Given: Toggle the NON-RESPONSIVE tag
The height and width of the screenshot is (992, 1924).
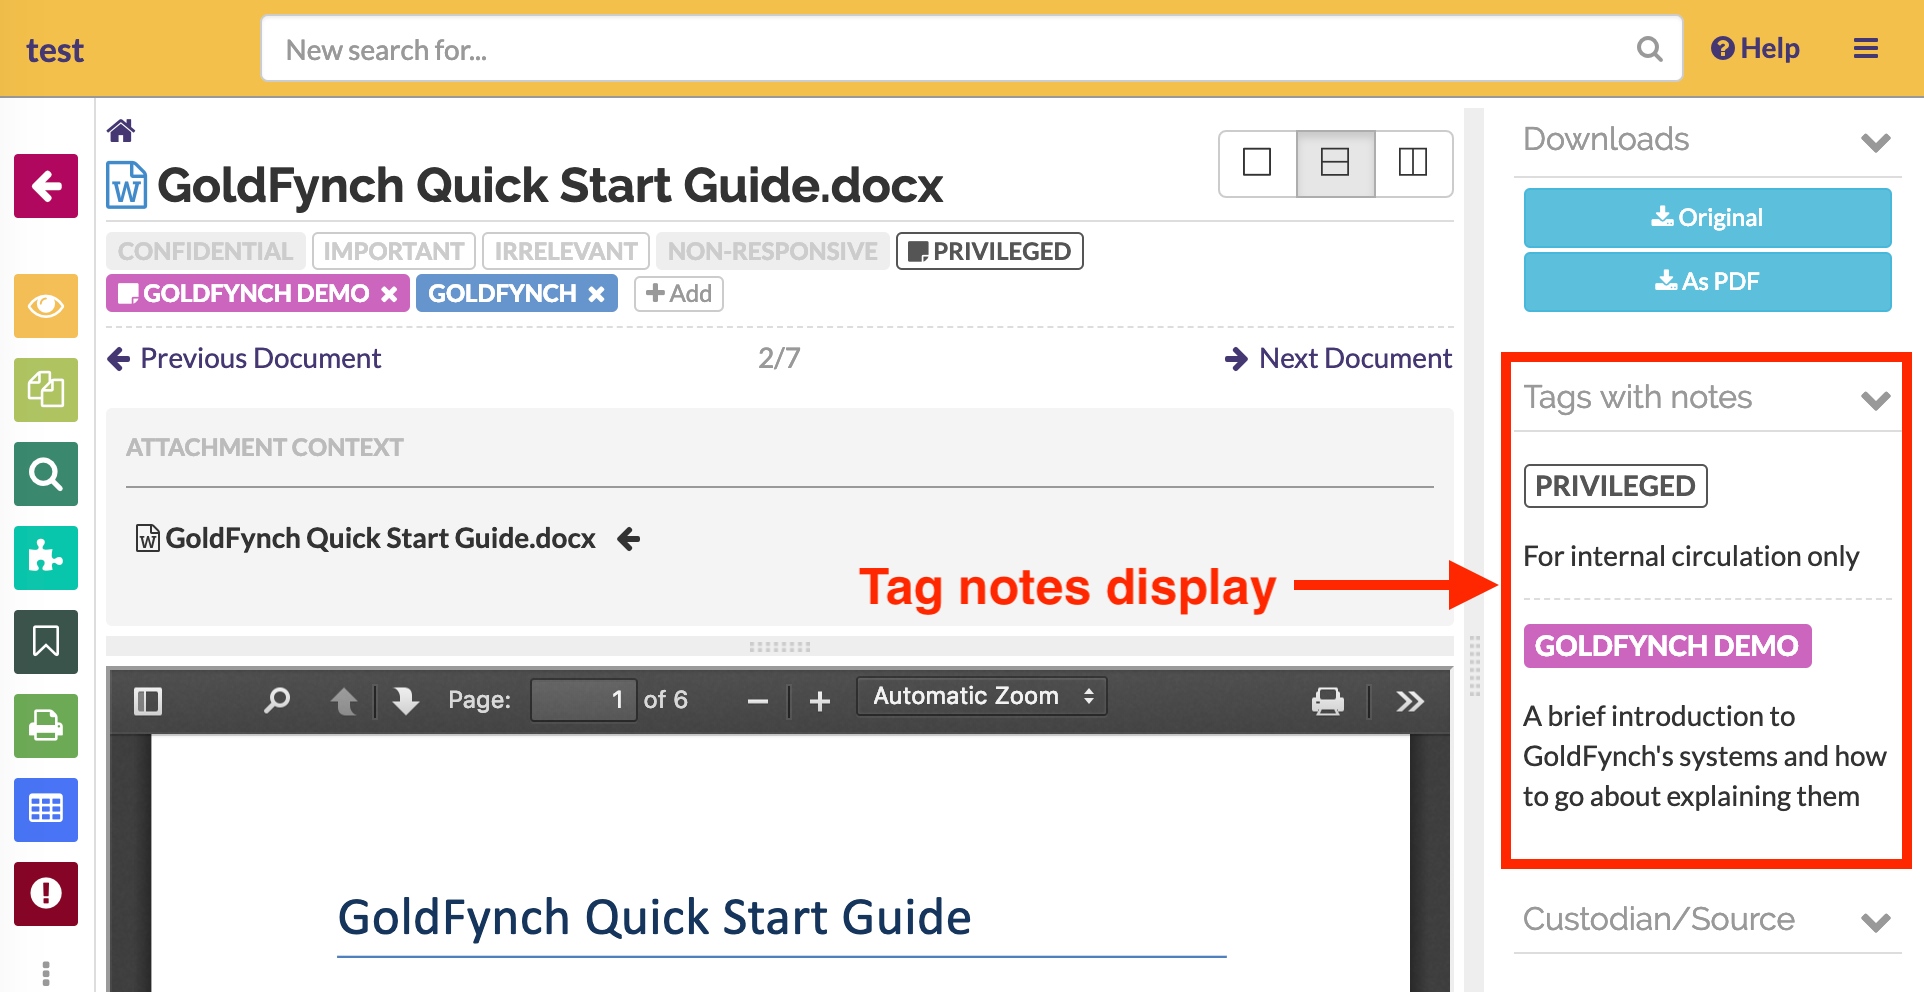Looking at the screenshot, I should click(772, 251).
